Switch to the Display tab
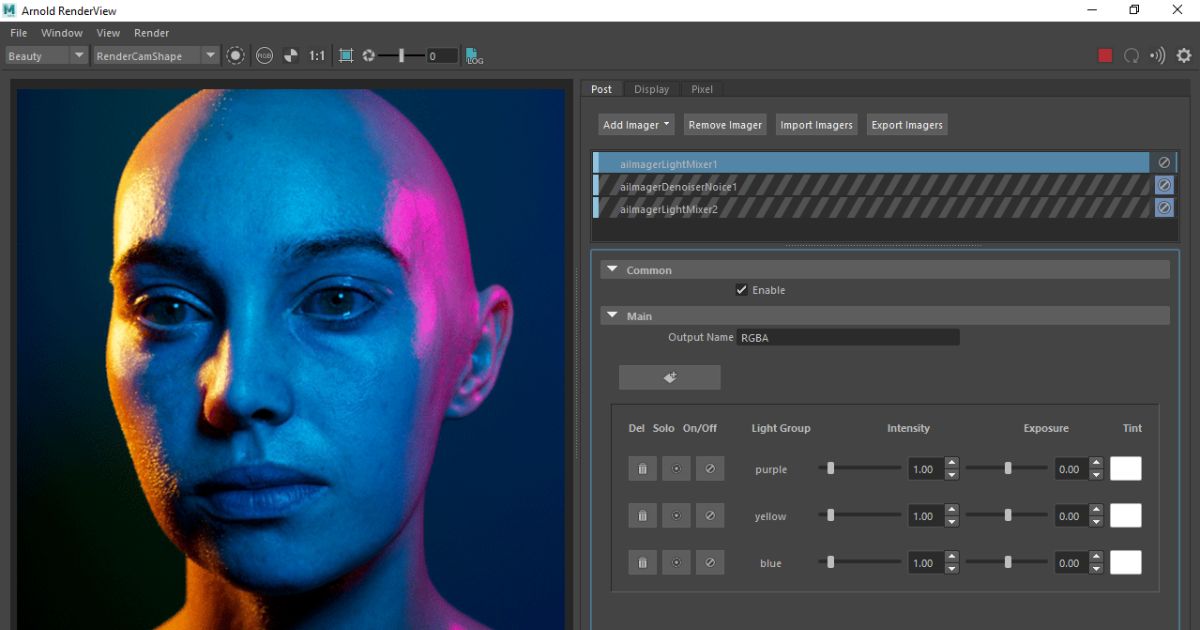 point(651,89)
